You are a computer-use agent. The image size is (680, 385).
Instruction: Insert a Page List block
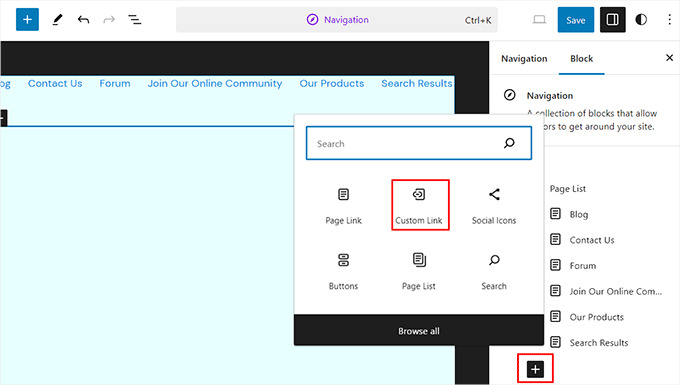click(418, 271)
